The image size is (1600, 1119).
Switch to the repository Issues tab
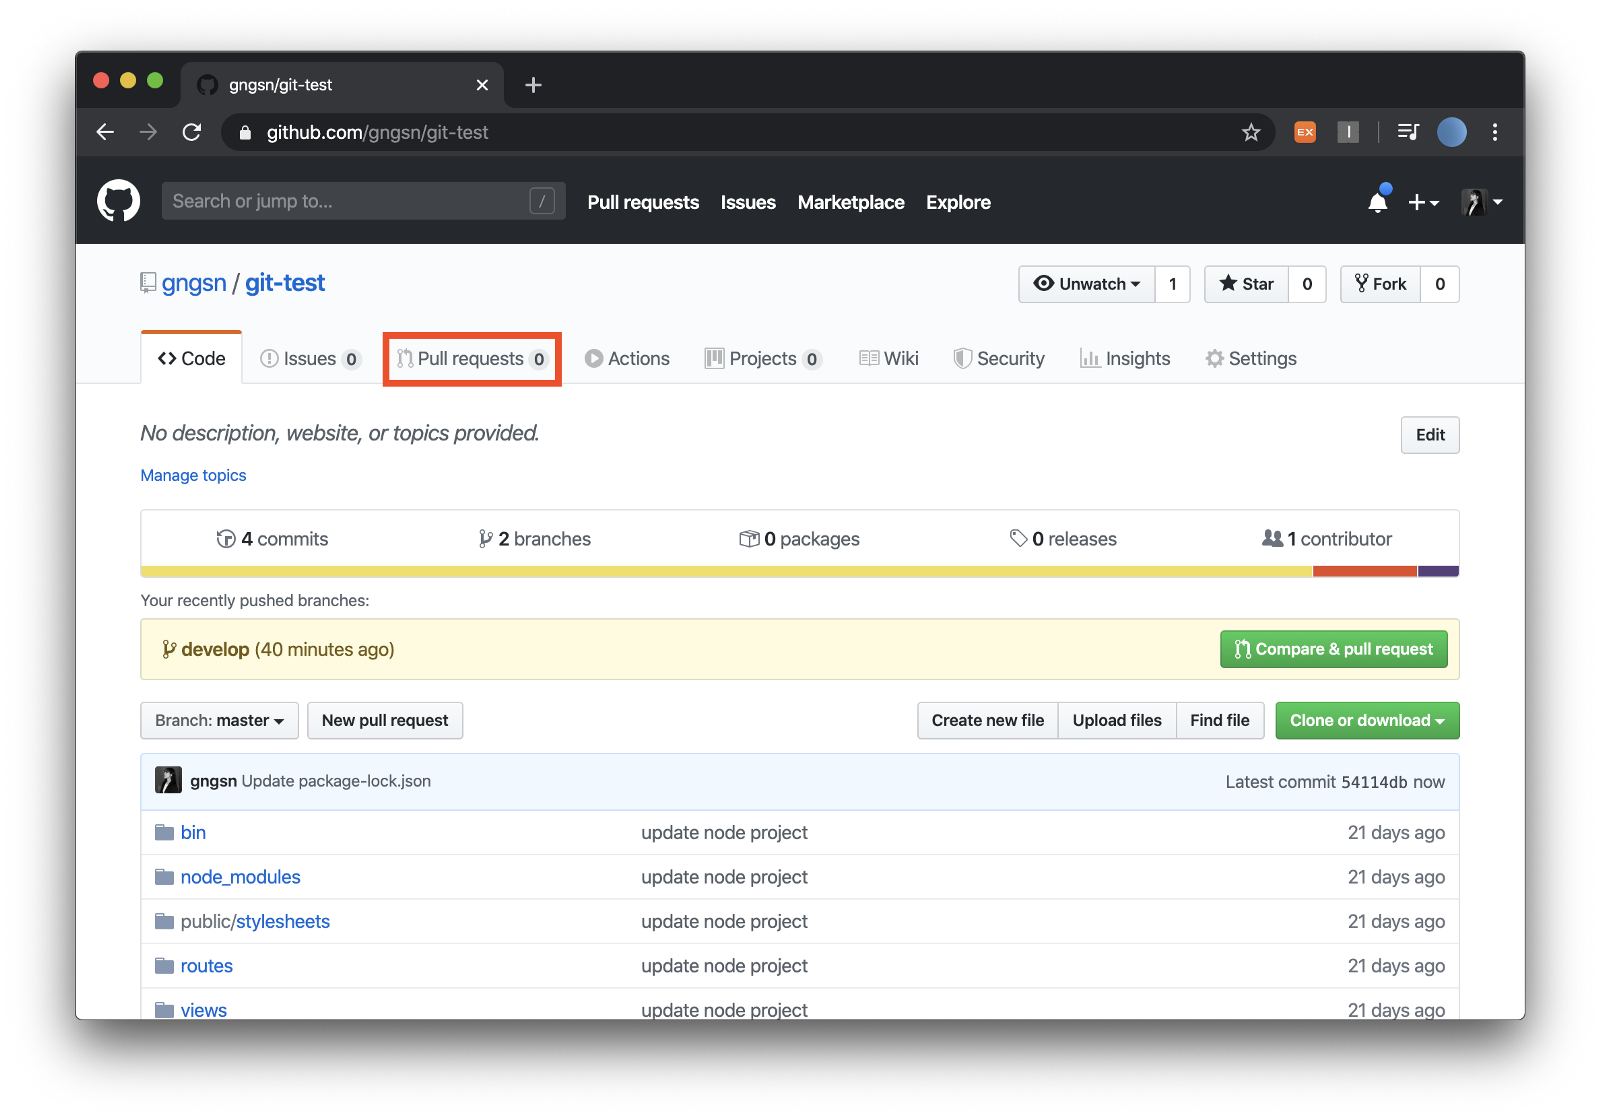(310, 358)
